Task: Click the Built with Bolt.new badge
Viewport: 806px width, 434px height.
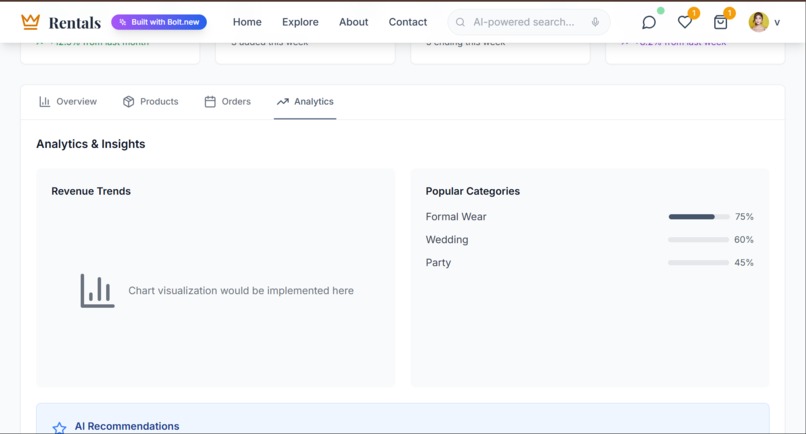Action: [159, 22]
